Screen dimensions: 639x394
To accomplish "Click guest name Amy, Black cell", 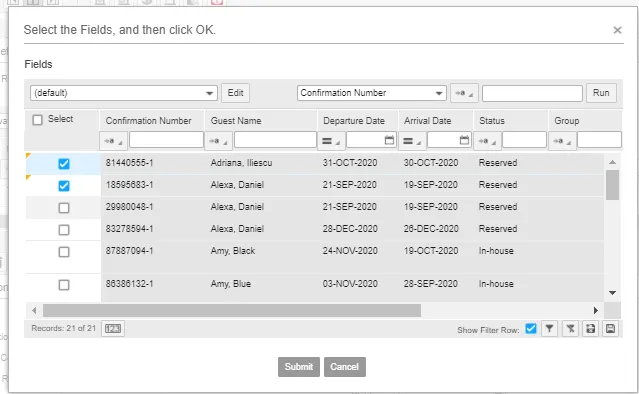I will [x=233, y=251].
